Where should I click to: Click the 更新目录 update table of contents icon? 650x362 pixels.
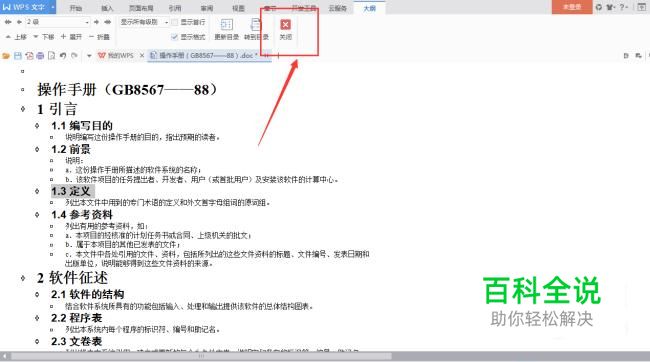[x=226, y=25]
